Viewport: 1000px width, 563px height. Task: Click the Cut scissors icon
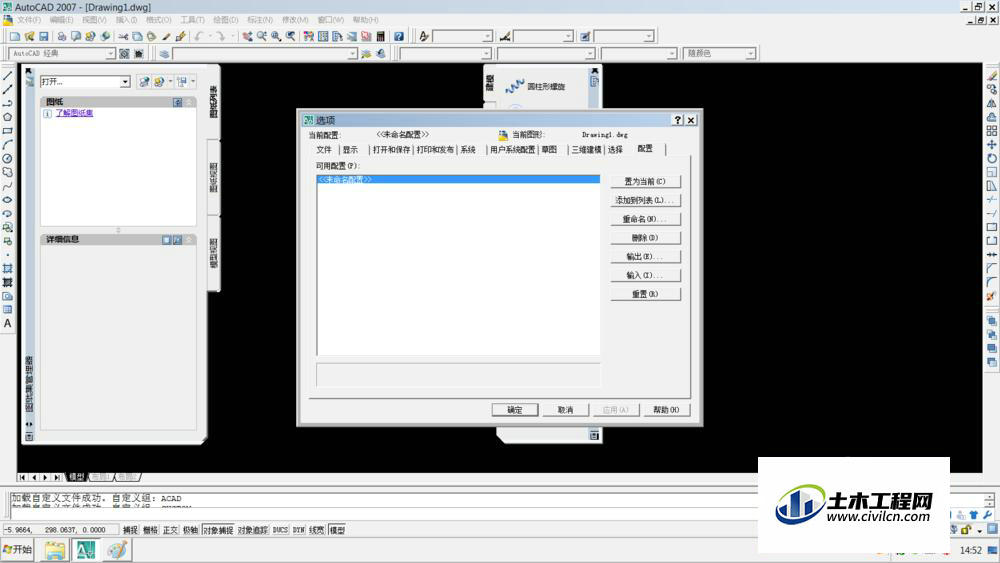(122, 36)
